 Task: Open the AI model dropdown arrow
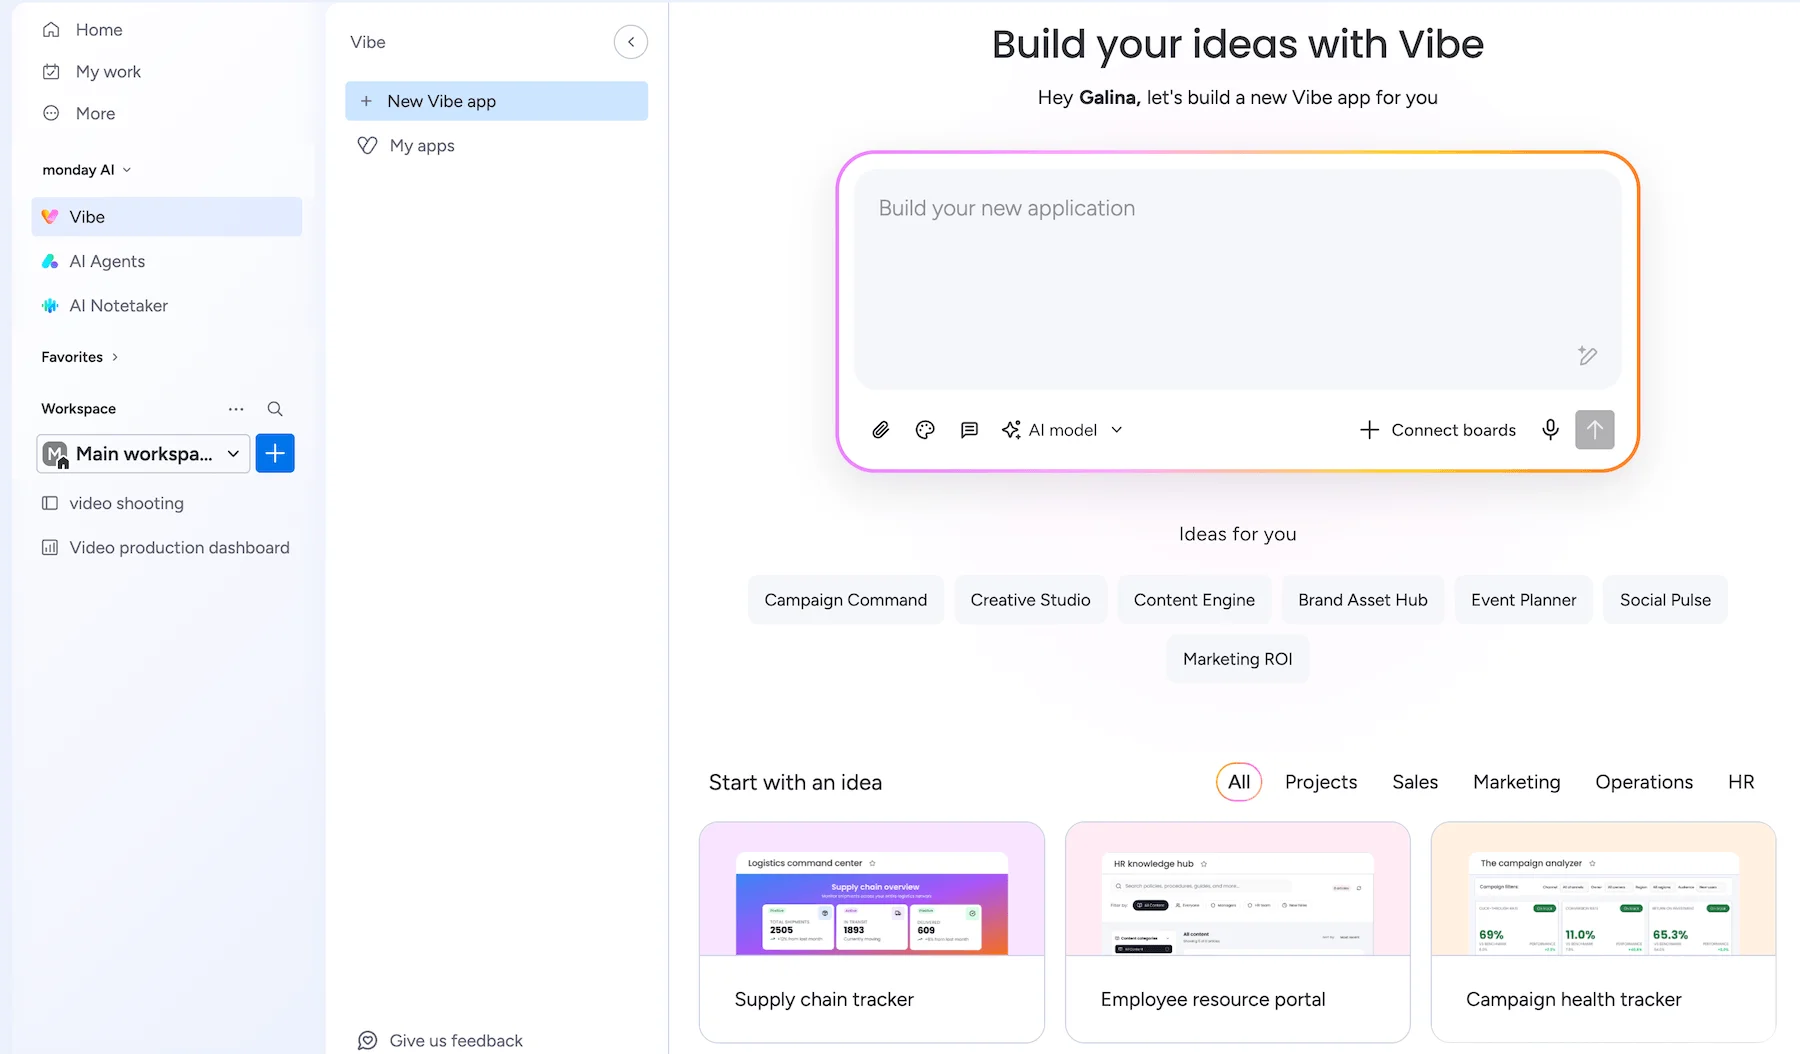tap(1117, 430)
